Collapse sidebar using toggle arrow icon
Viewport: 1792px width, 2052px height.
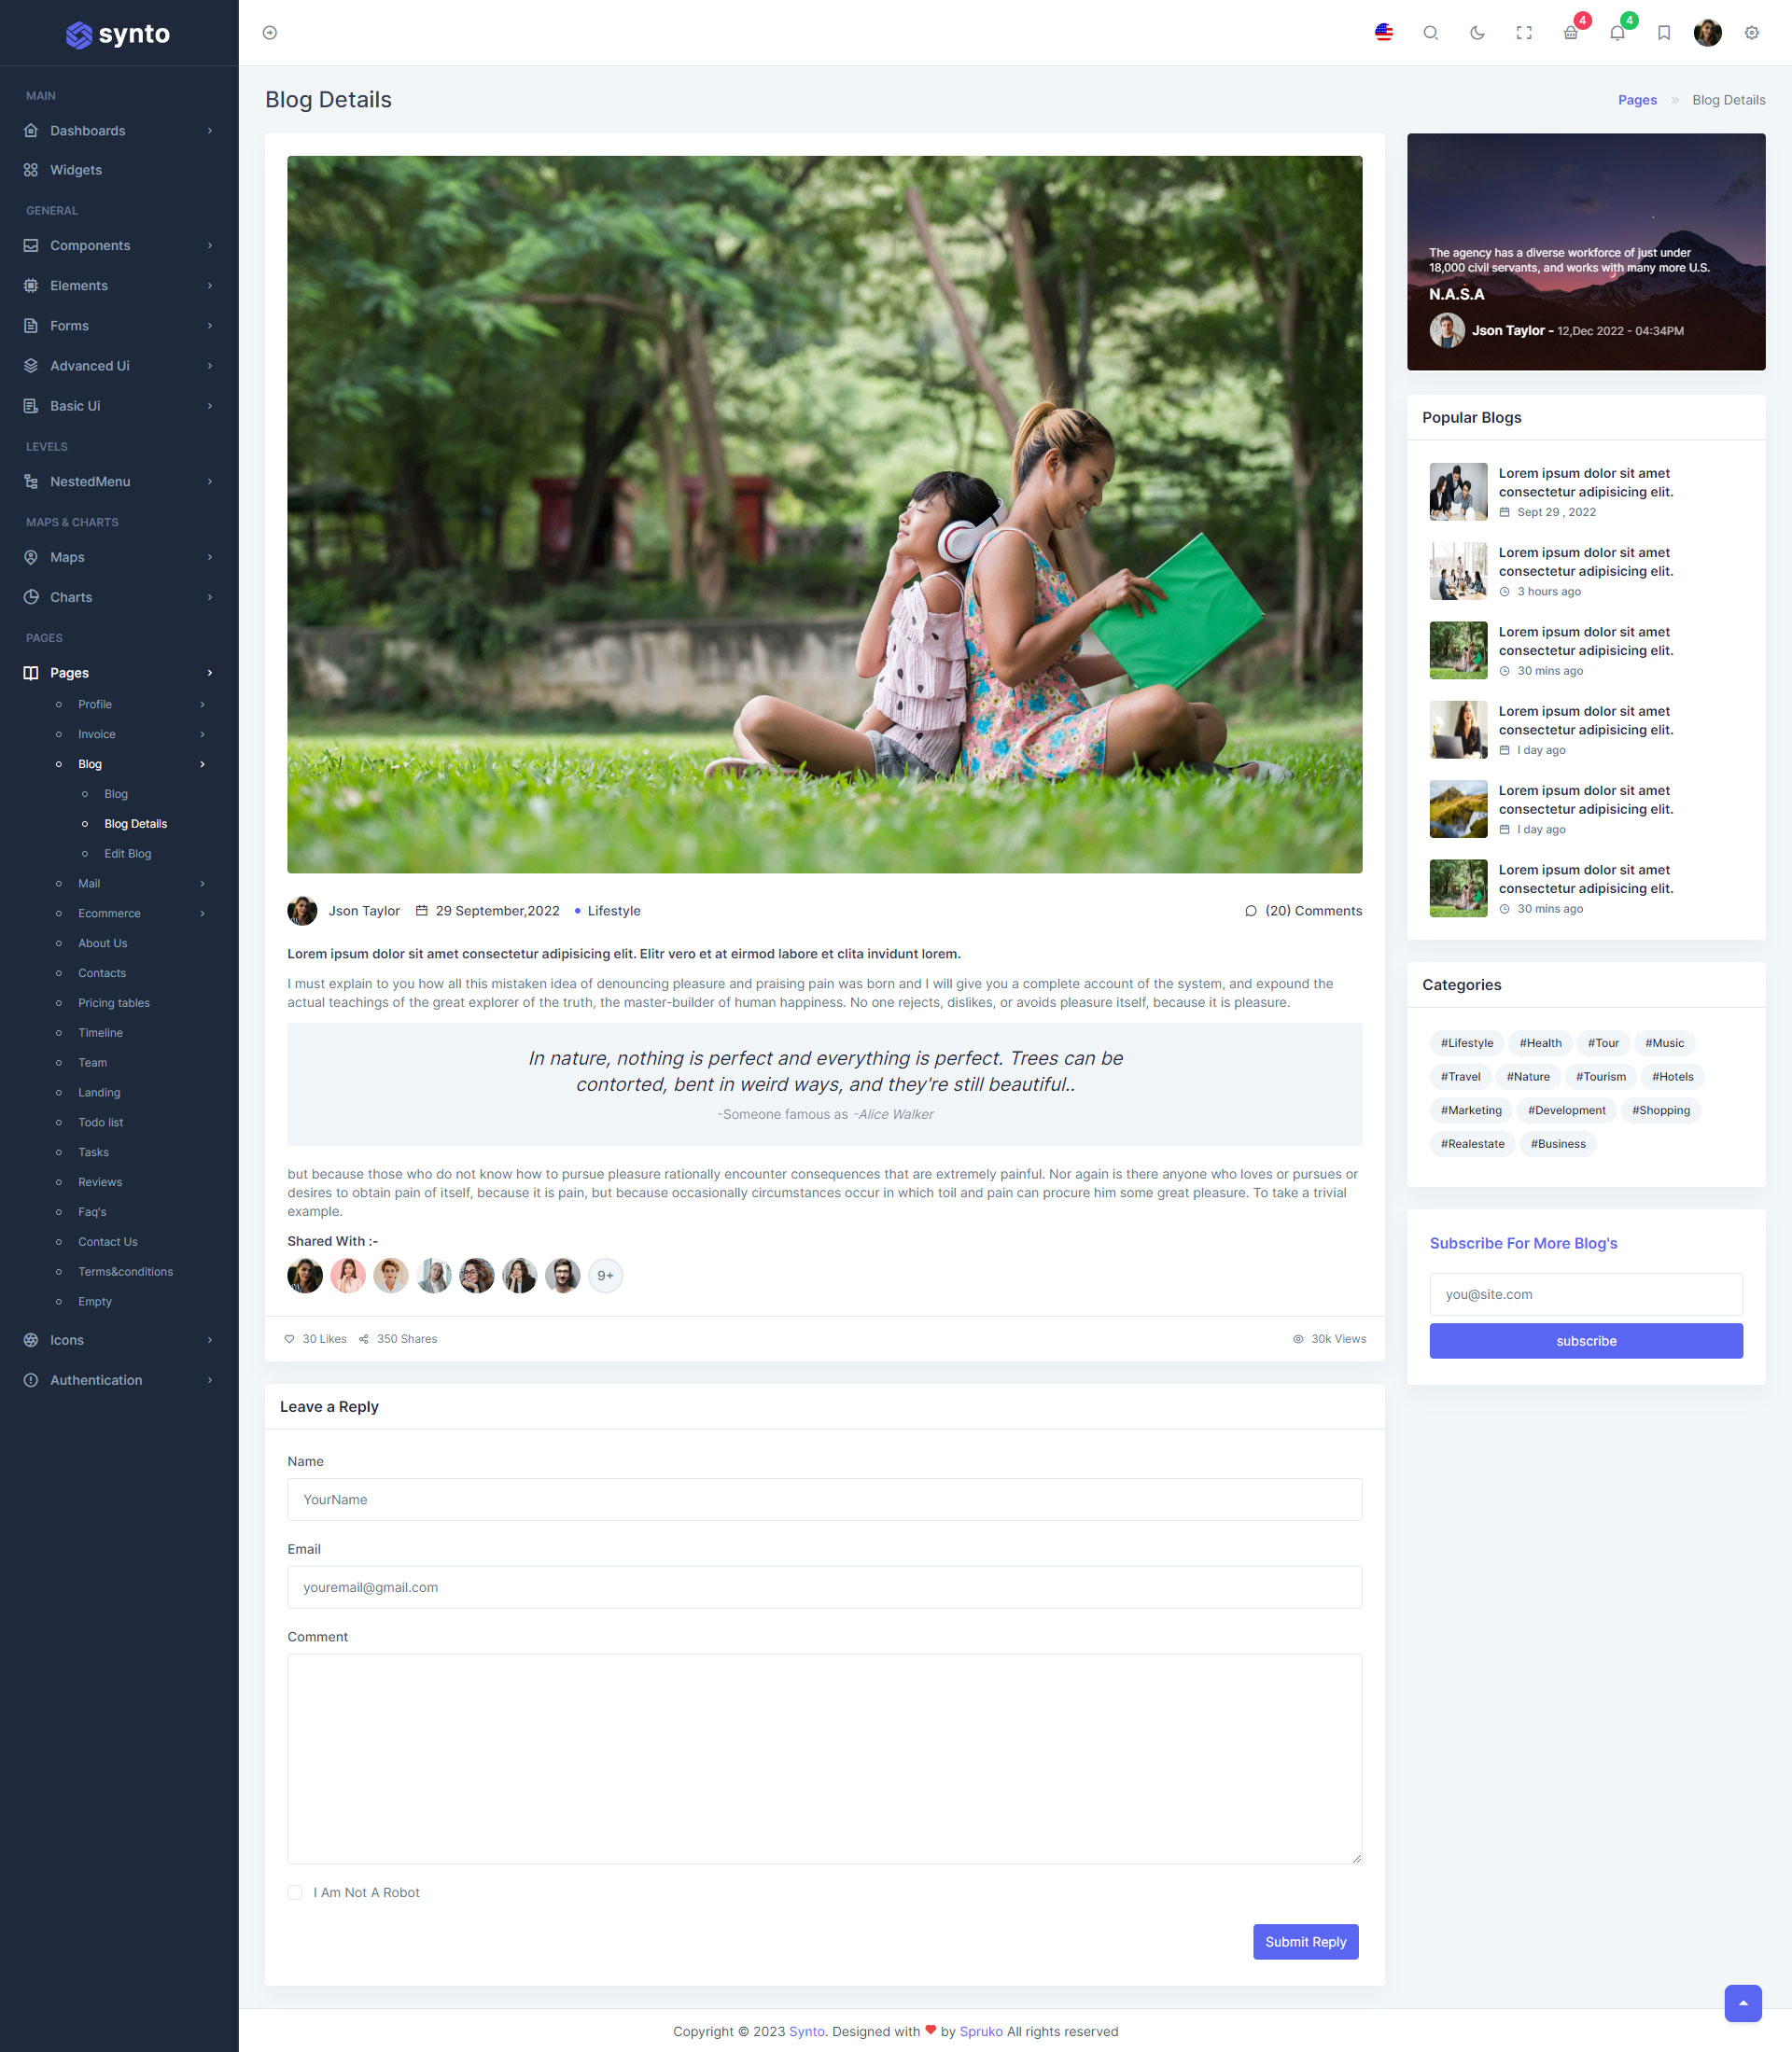pos(270,33)
